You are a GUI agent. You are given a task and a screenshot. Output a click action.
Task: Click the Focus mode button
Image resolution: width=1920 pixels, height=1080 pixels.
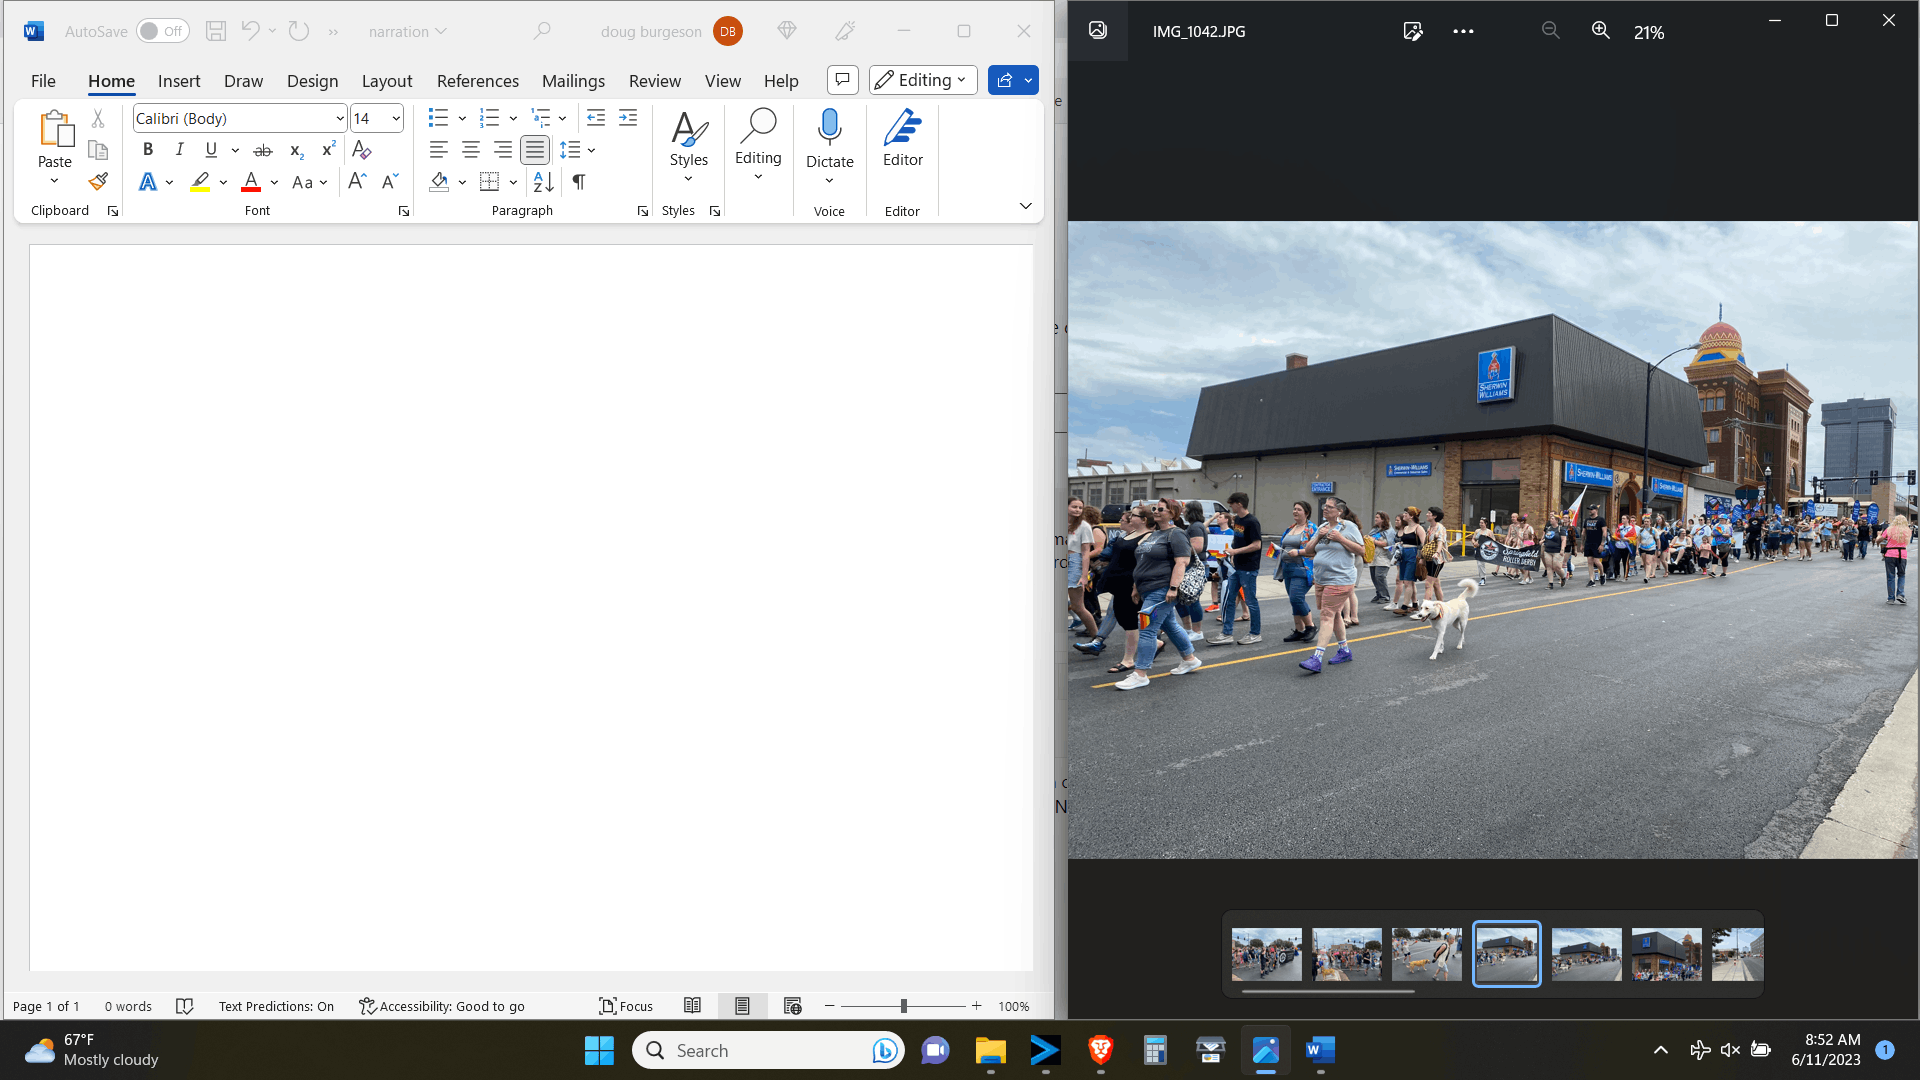[x=626, y=1006]
